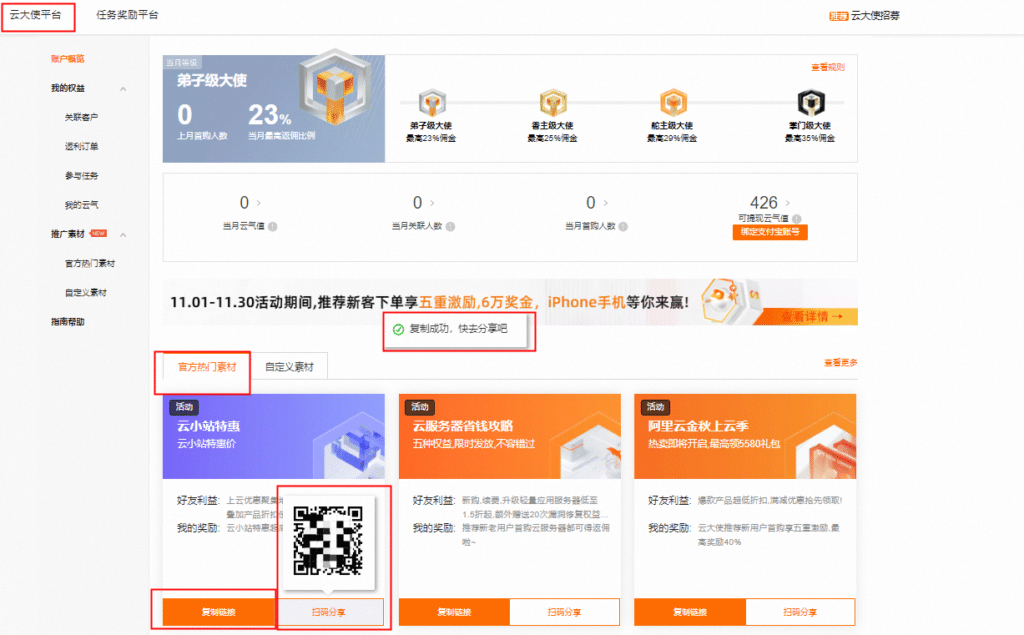Screen dimensions: 1024x635
Task: Click the 查看更多 link
Action: [x=840, y=363]
